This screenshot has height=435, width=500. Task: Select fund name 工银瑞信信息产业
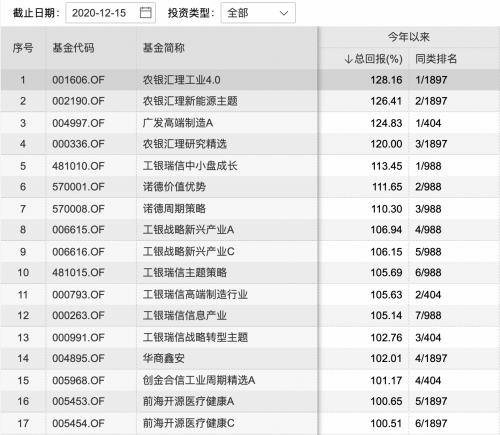click(185, 316)
